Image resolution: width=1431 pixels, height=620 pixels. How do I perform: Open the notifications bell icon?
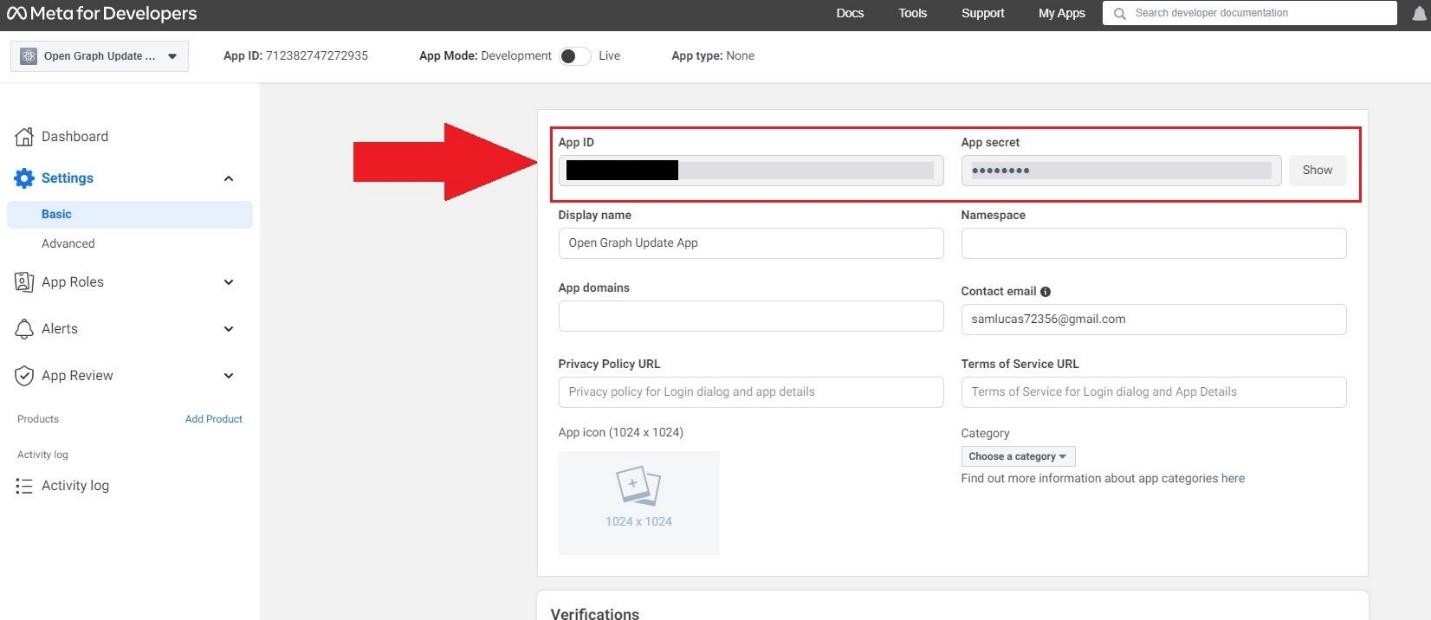click(x=1419, y=13)
